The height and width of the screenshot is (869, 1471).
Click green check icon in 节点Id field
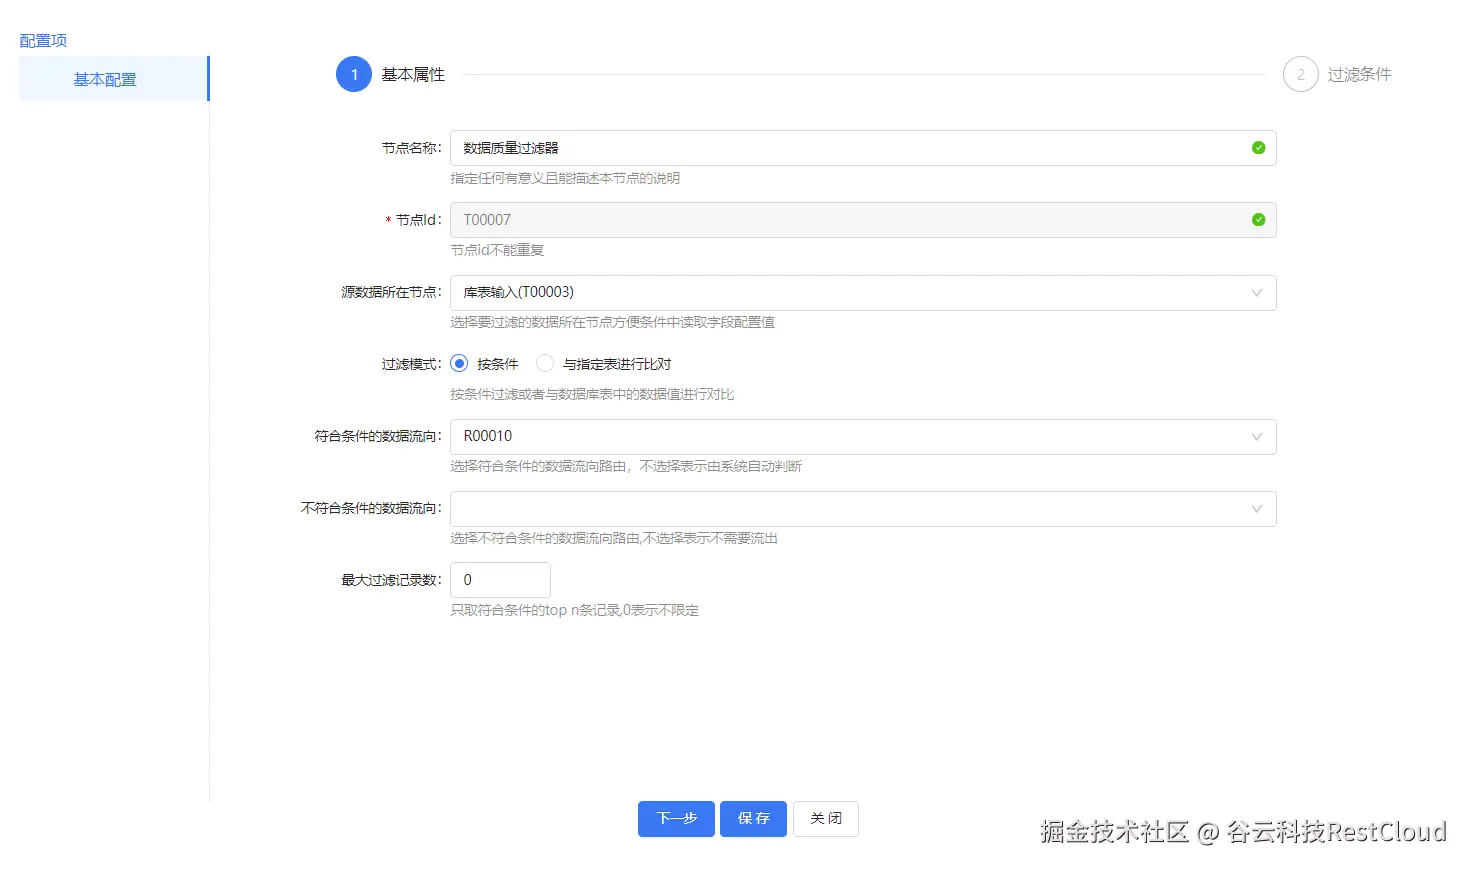[1258, 220]
